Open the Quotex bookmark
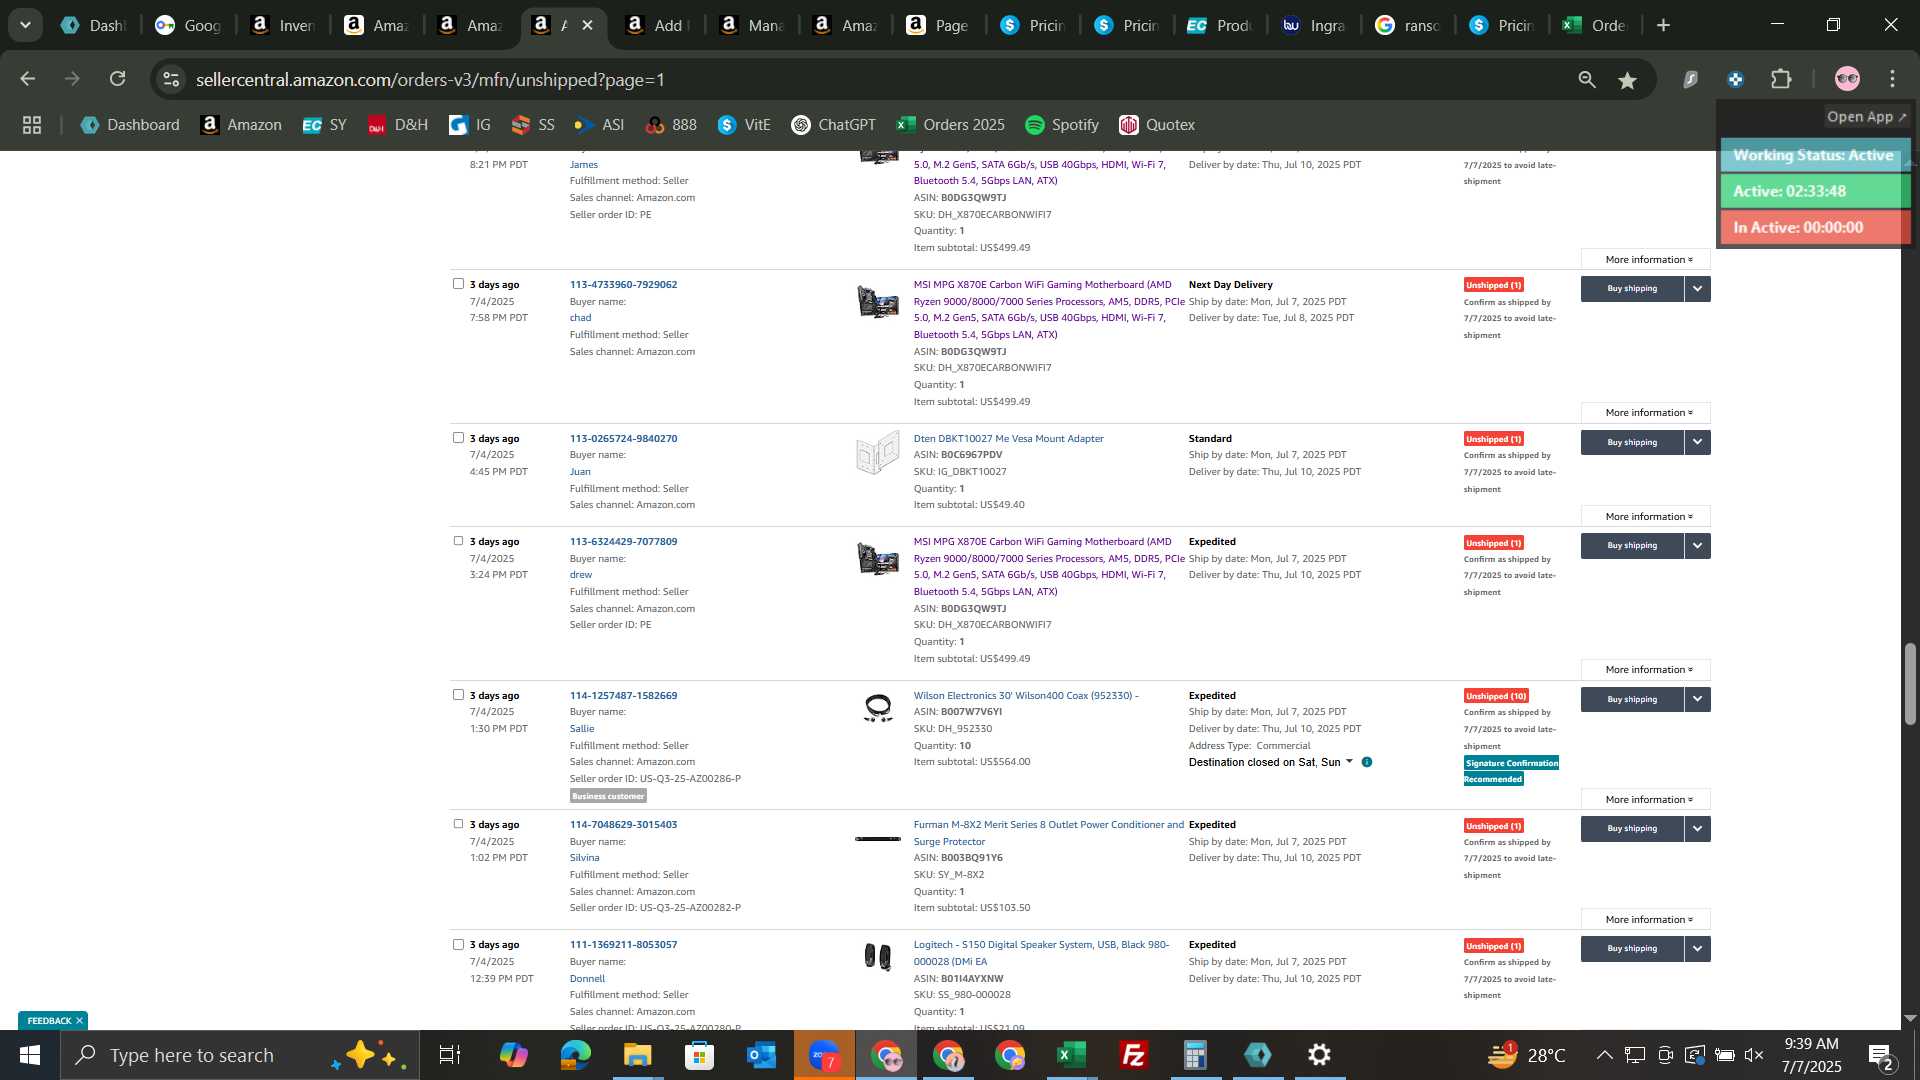Viewport: 1920px width, 1080px height. (1157, 125)
